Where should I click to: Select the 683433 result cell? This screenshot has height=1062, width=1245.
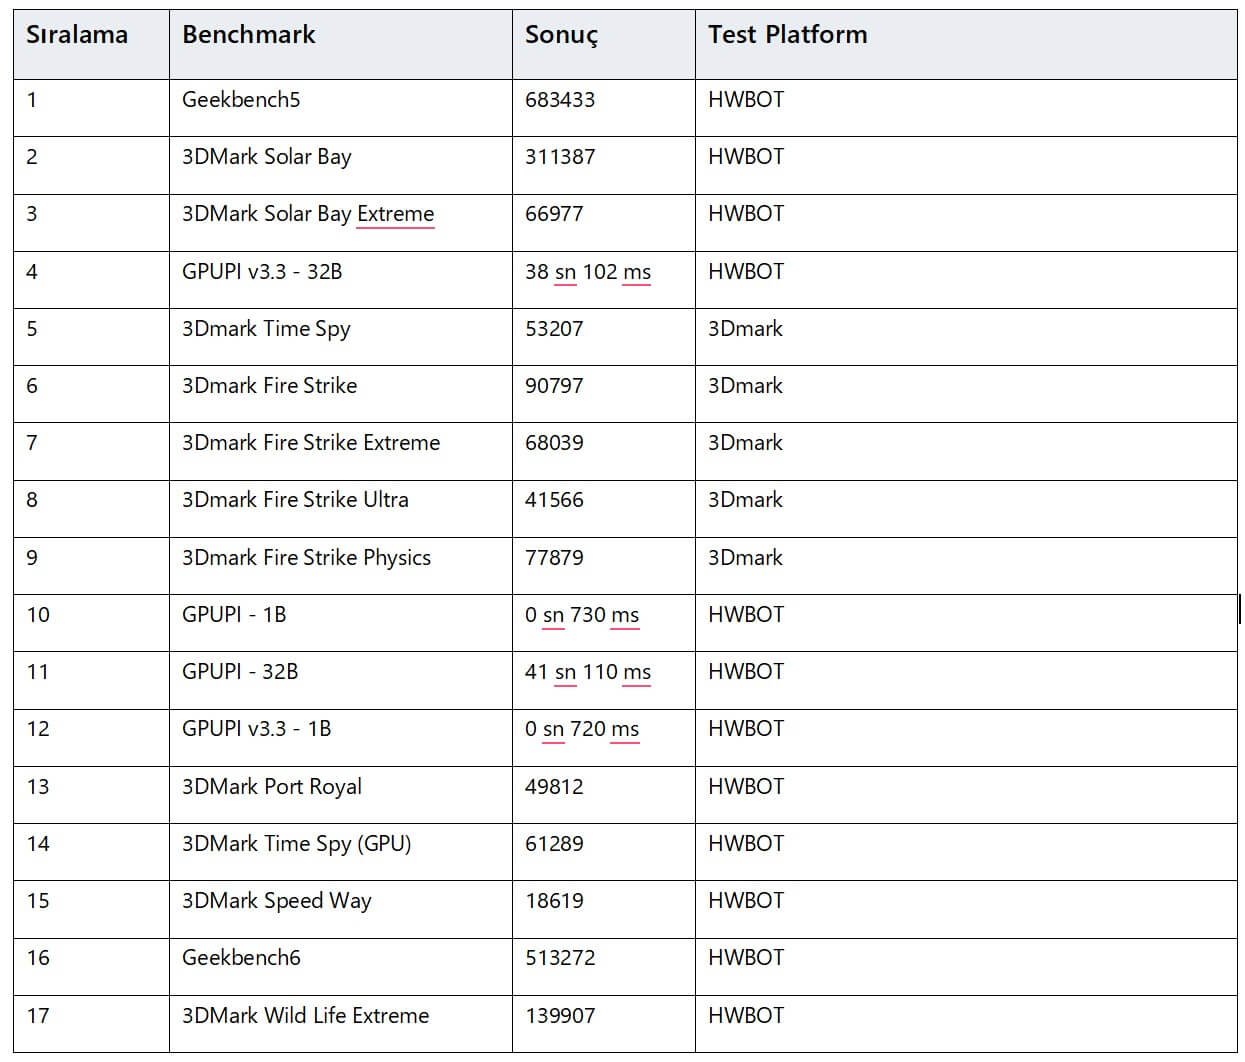click(x=560, y=100)
